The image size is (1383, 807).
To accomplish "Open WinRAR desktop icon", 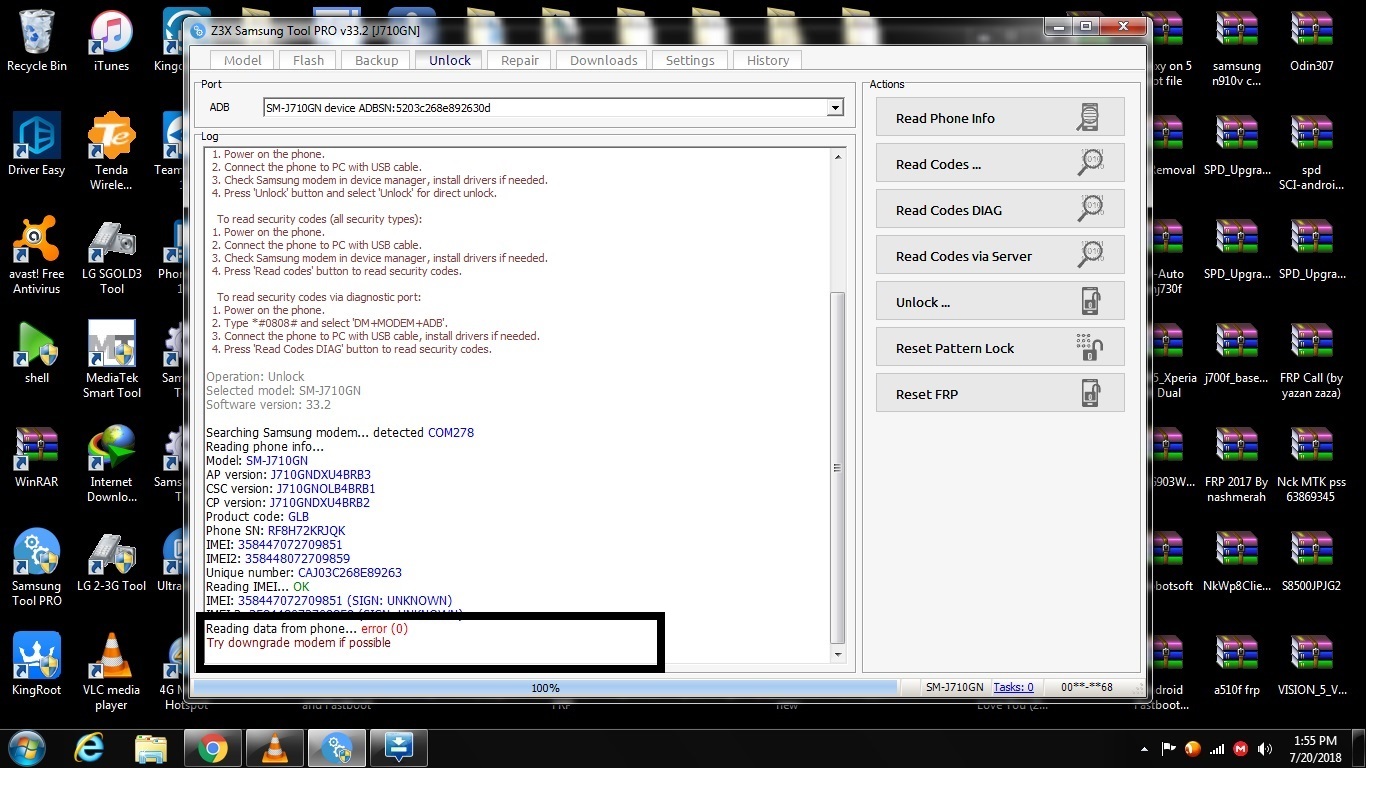I will click(37, 457).
